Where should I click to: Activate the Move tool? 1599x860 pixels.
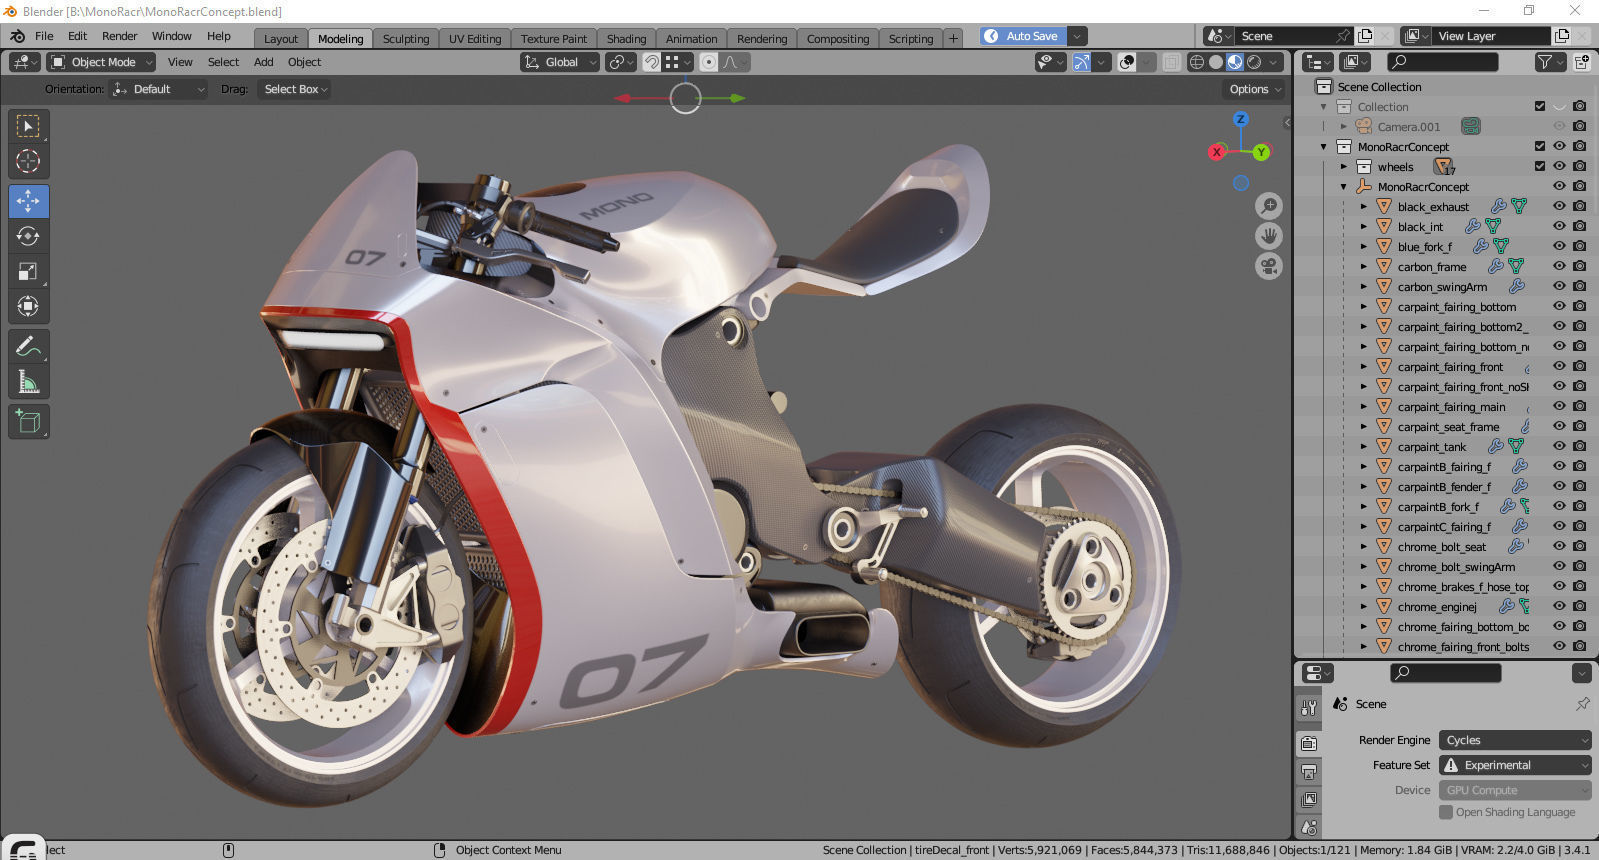(x=28, y=201)
